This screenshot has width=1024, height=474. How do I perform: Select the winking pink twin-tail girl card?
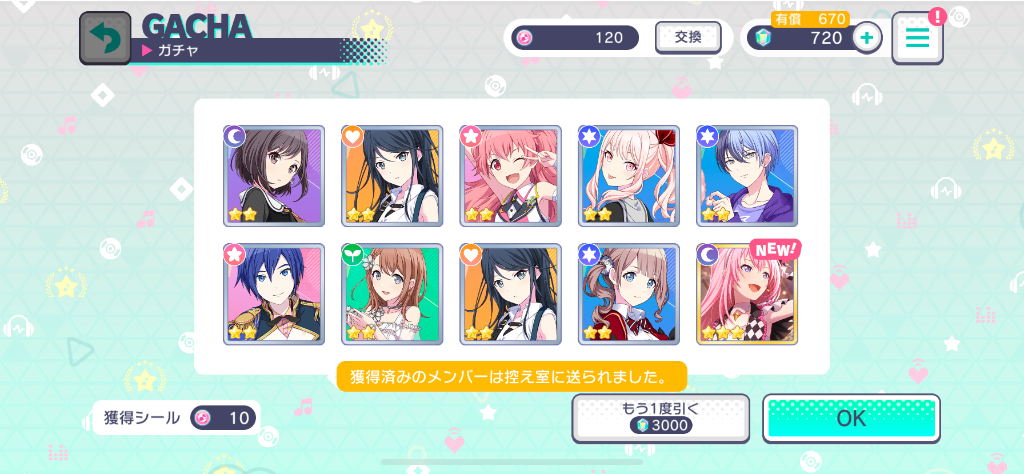click(x=511, y=176)
